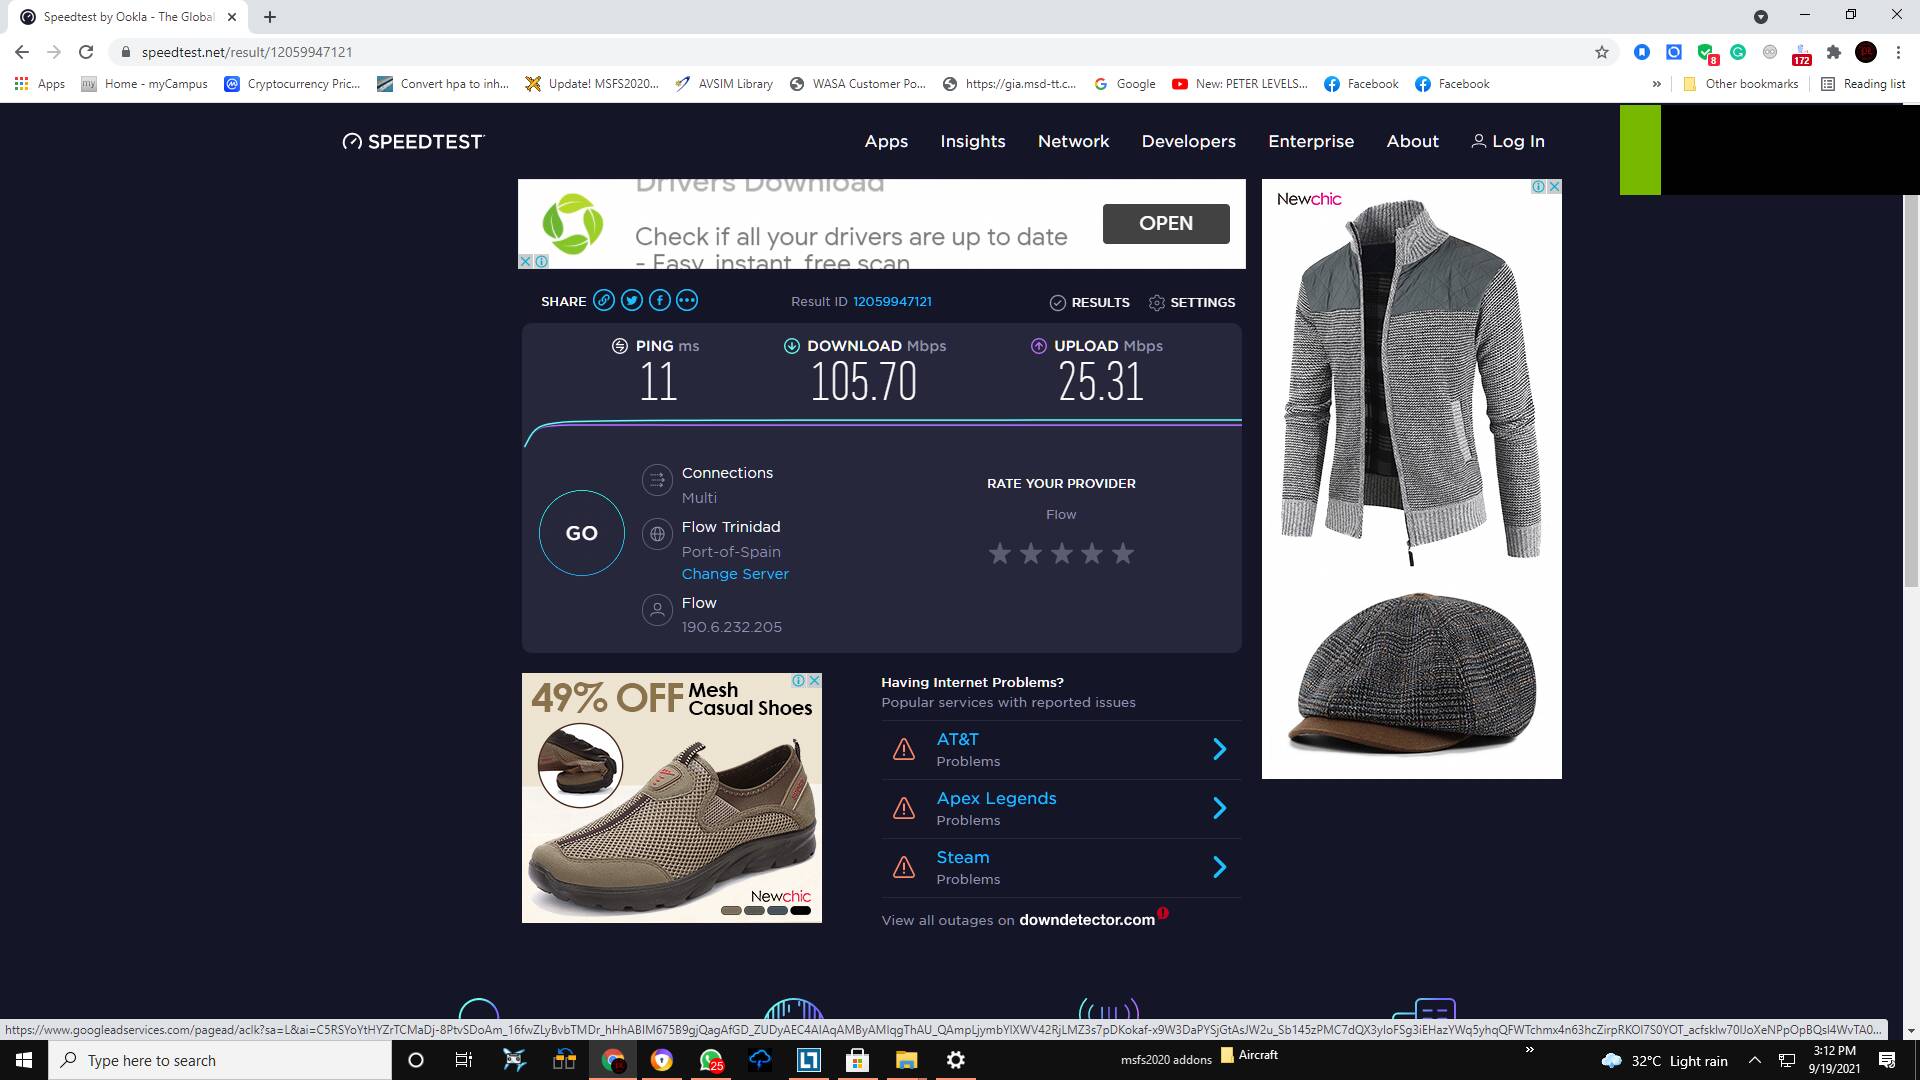Click page vertical scrollbar
The image size is (1920, 1080).
click(1911, 390)
